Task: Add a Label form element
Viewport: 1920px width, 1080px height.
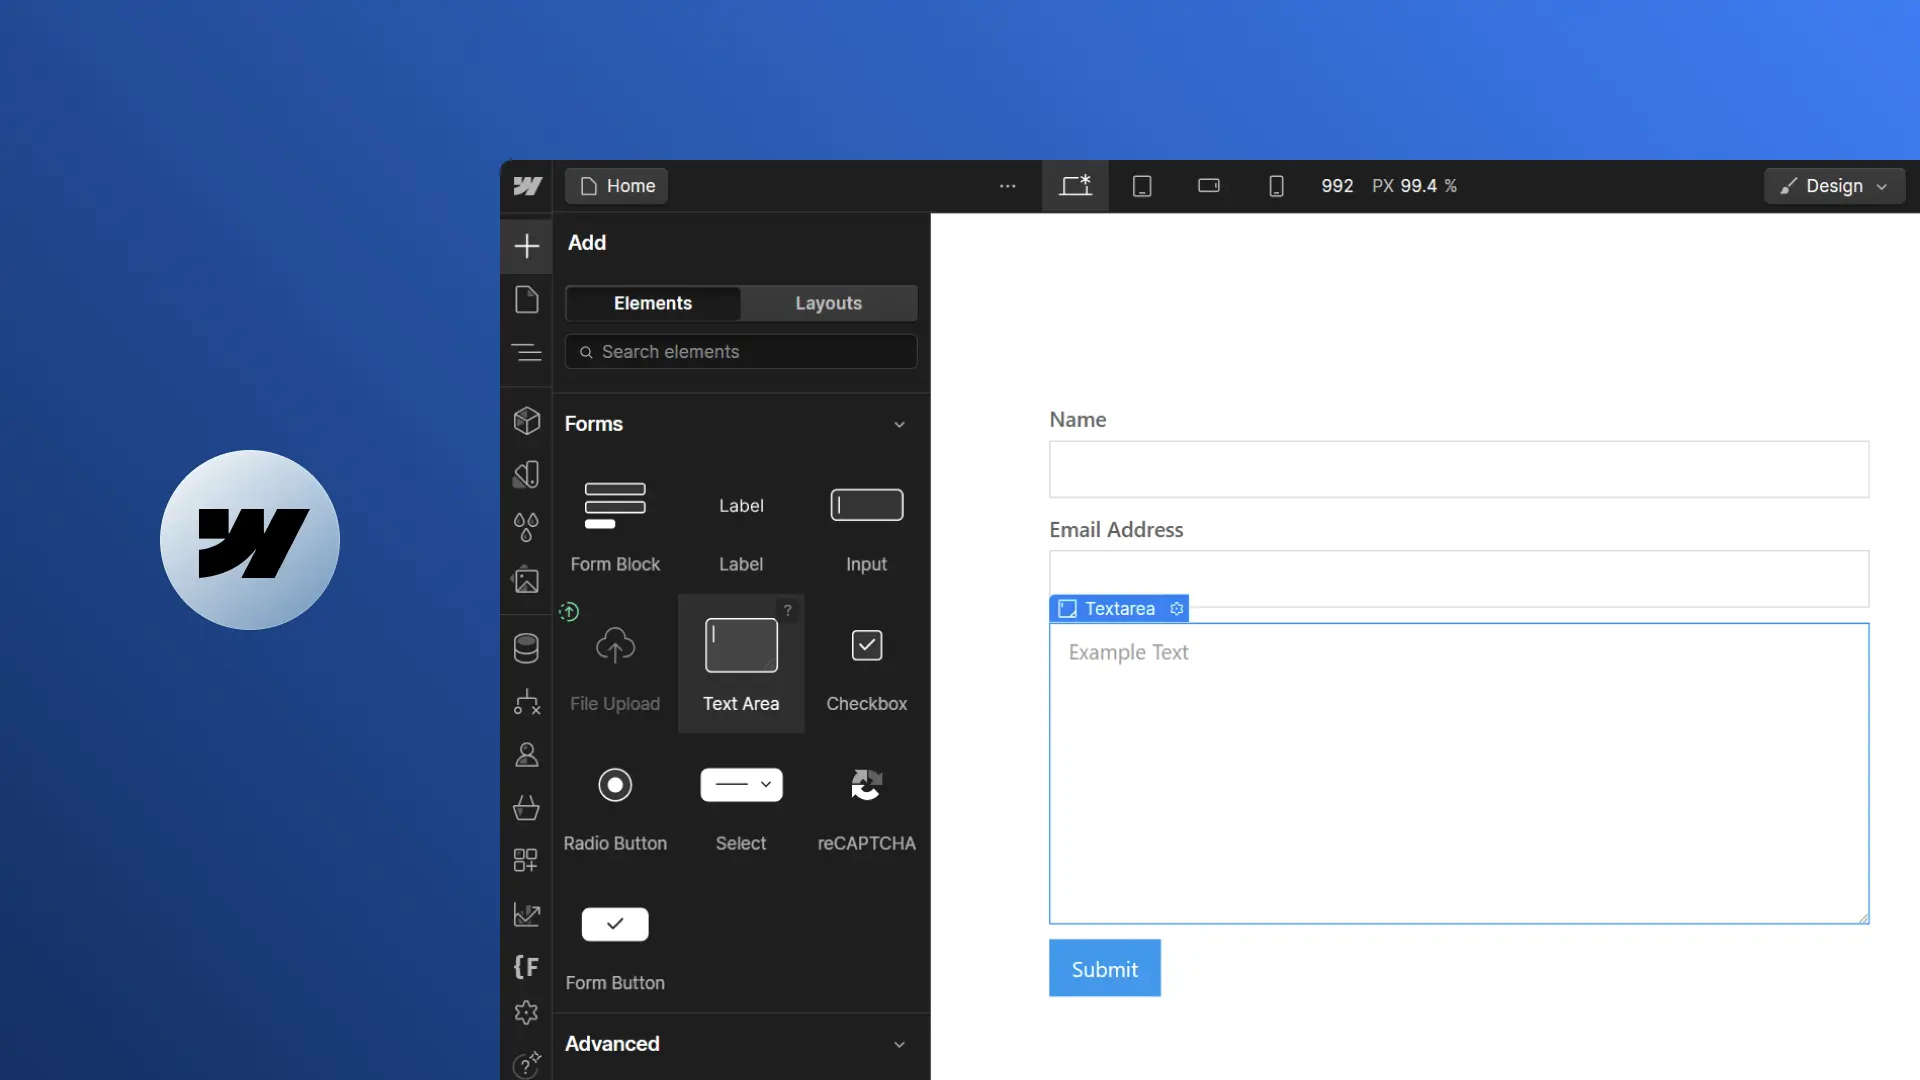Action: [741, 525]
